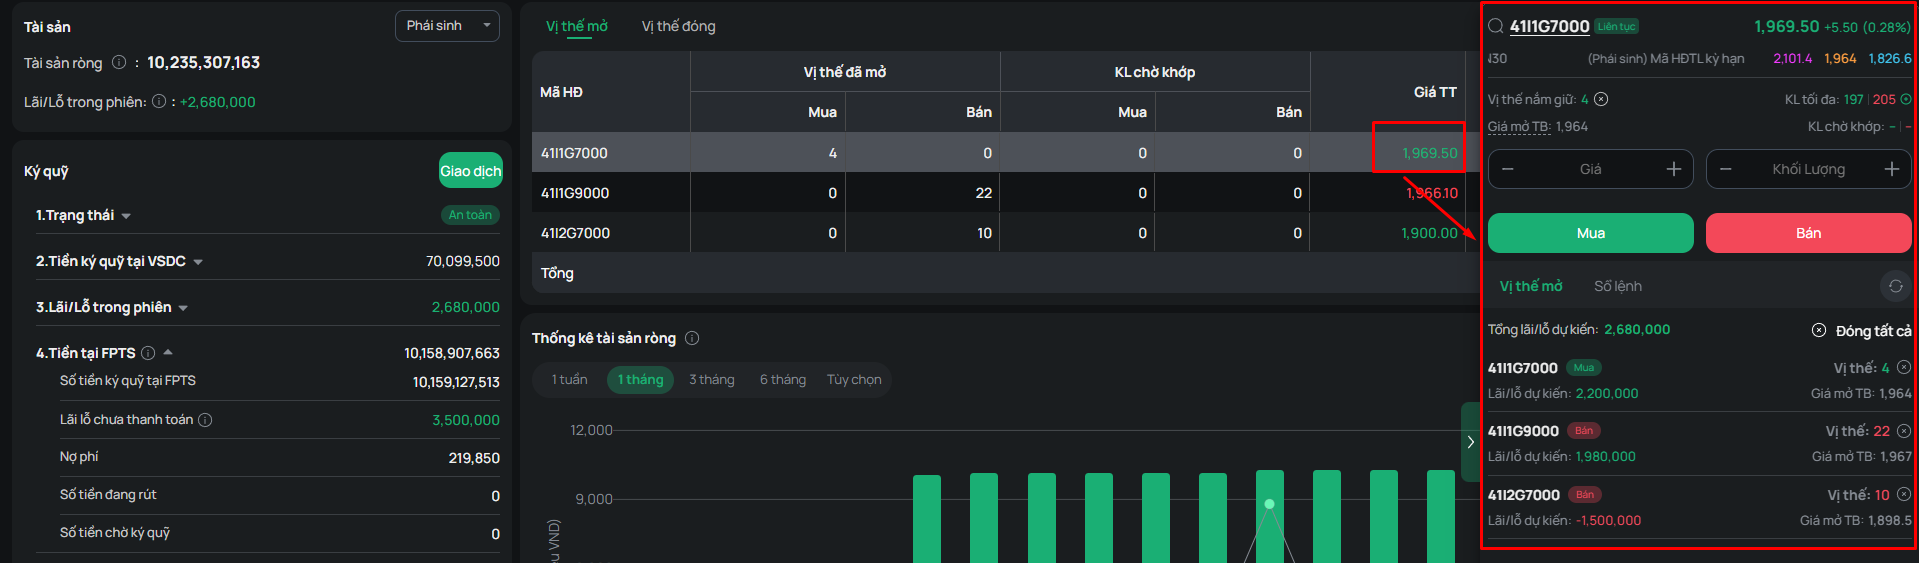Switch to the Vị thế đóng tab

(x=678, y=26)
